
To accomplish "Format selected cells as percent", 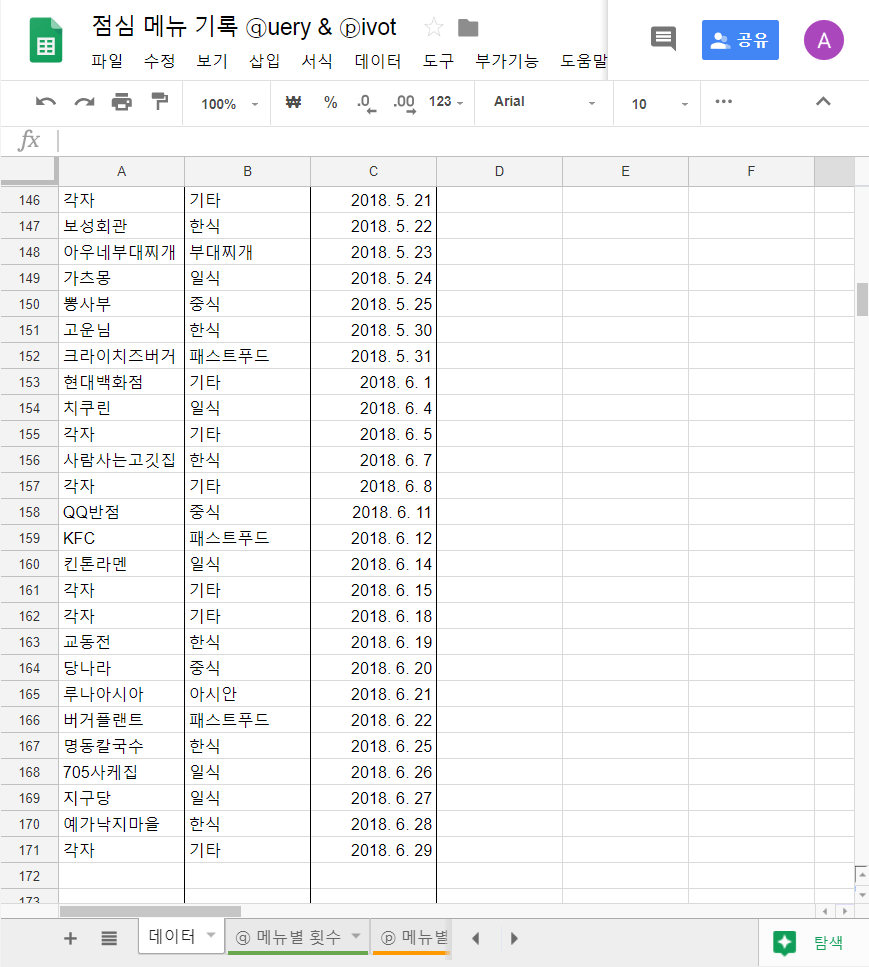I will (x=330, y=102).
